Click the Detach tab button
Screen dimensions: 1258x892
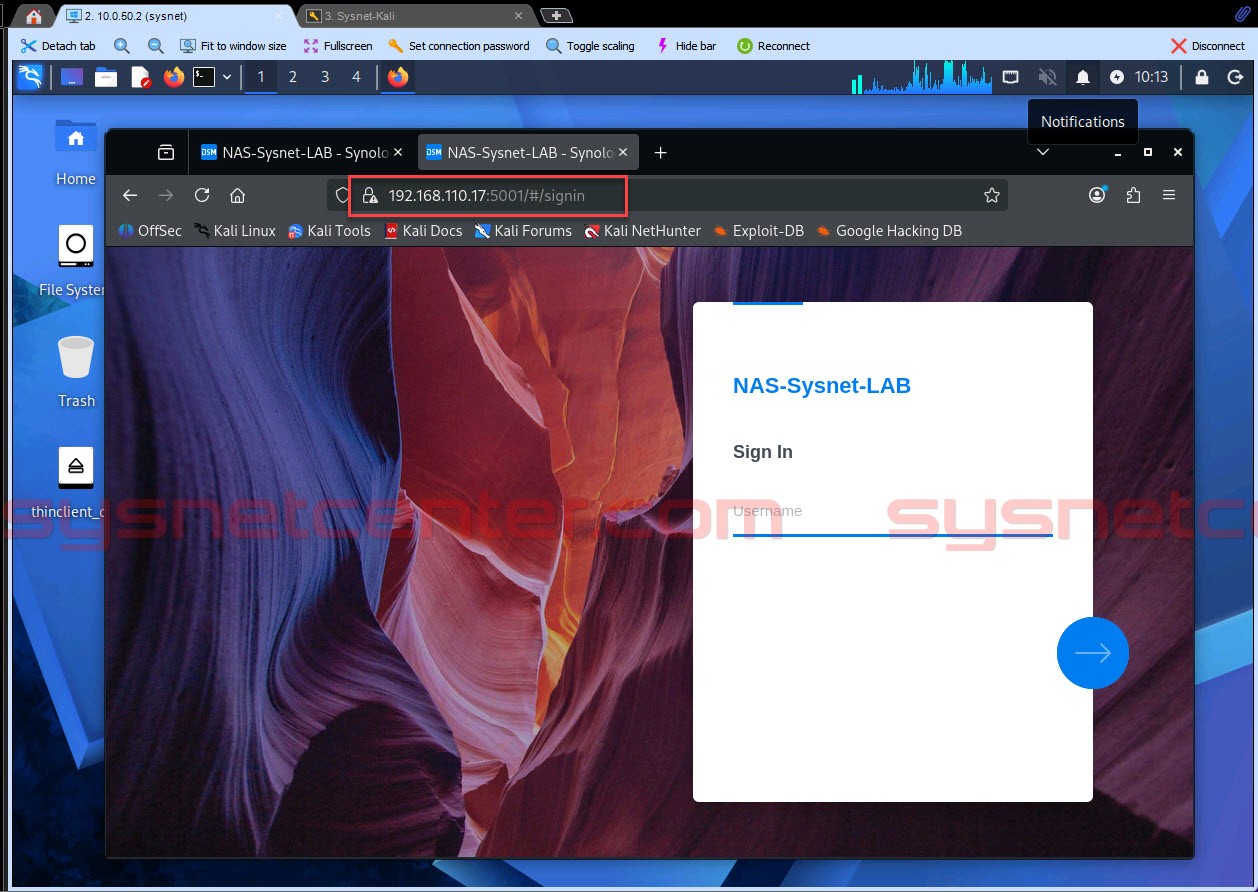tap(58, 46)
